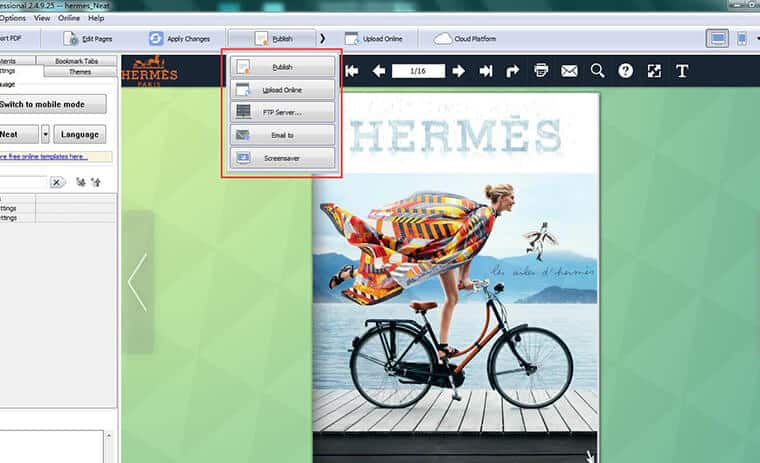Choose Publish in the dropdown list

click(283, 67)
